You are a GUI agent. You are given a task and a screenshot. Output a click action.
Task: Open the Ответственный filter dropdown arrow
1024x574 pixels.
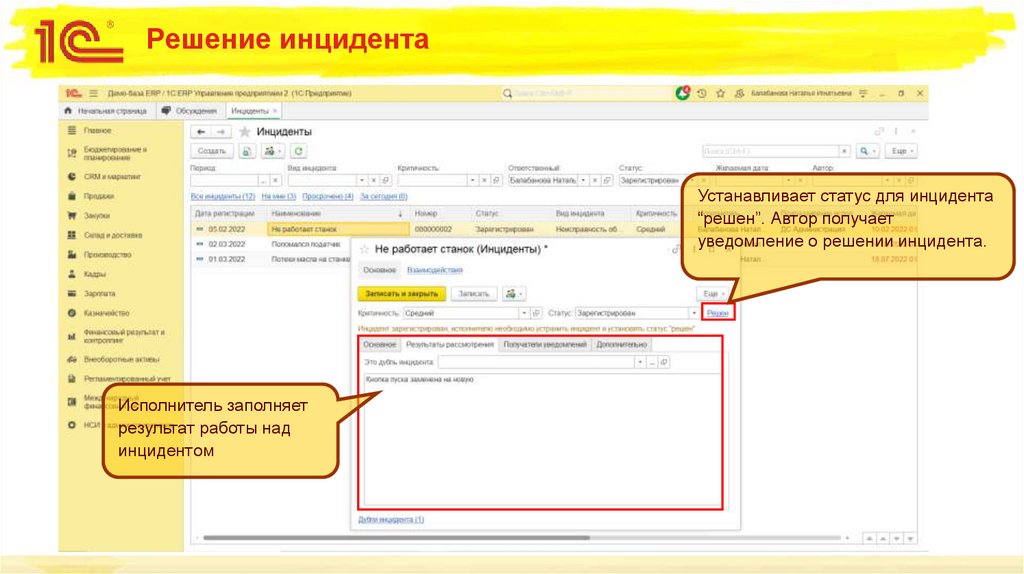point(583,180)
